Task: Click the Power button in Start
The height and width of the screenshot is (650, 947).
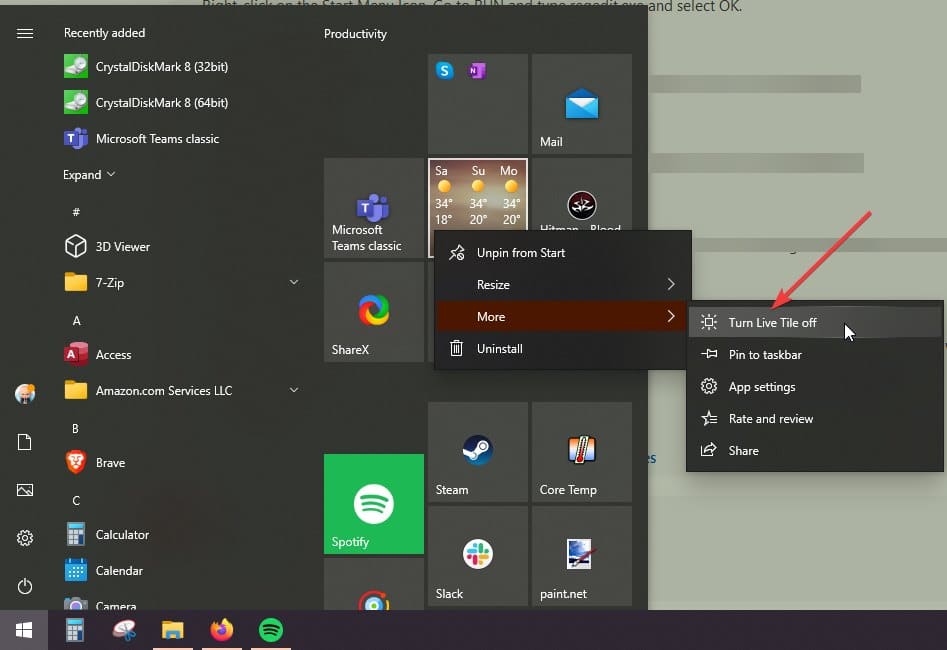Action: click(x=25, y=586)
